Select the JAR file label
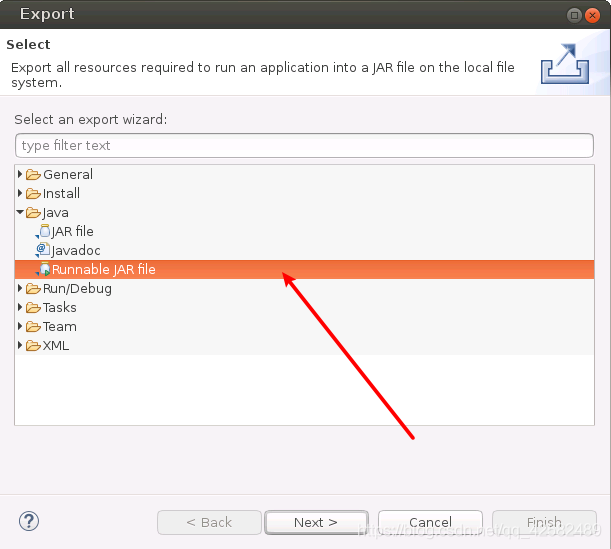 pos(72,231)
